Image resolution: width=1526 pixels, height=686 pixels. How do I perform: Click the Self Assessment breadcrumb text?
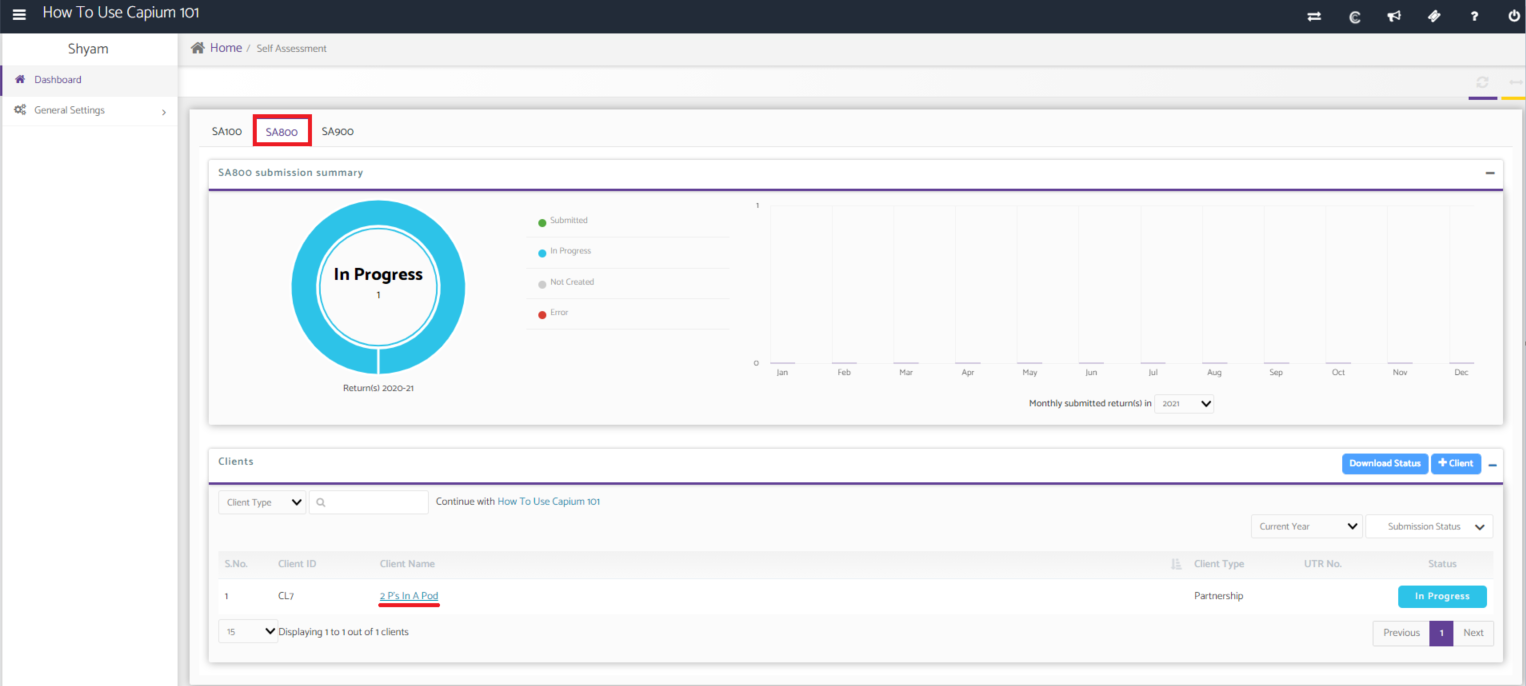click(291, 48)
